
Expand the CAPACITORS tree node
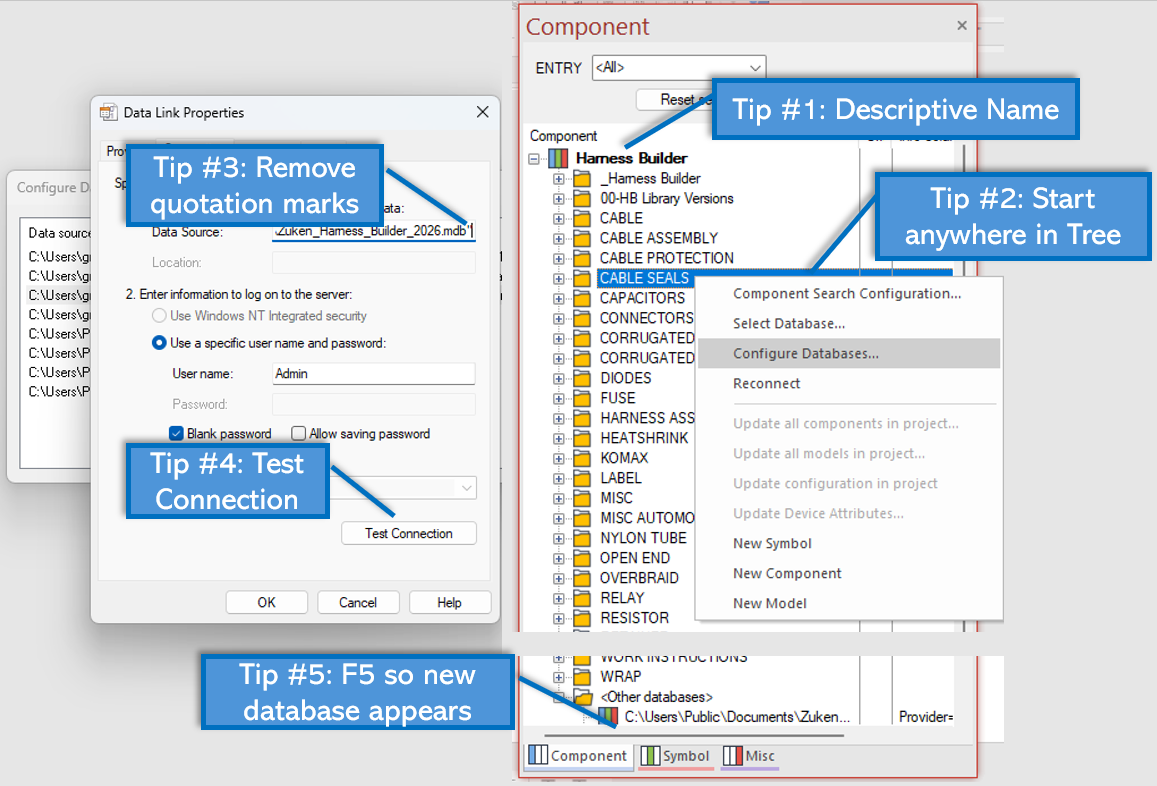click(x=559, y=298)
